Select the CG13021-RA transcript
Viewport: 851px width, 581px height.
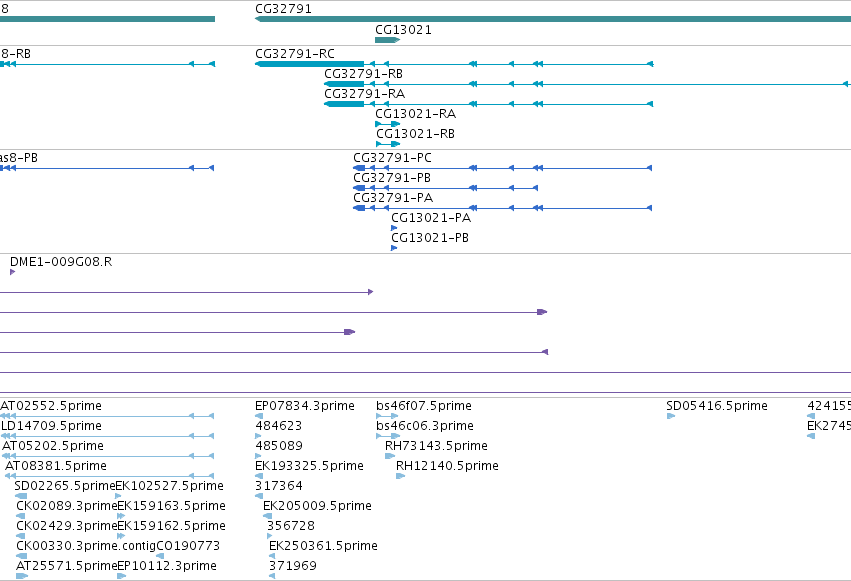pyautogui.click(x=388, y=124)
